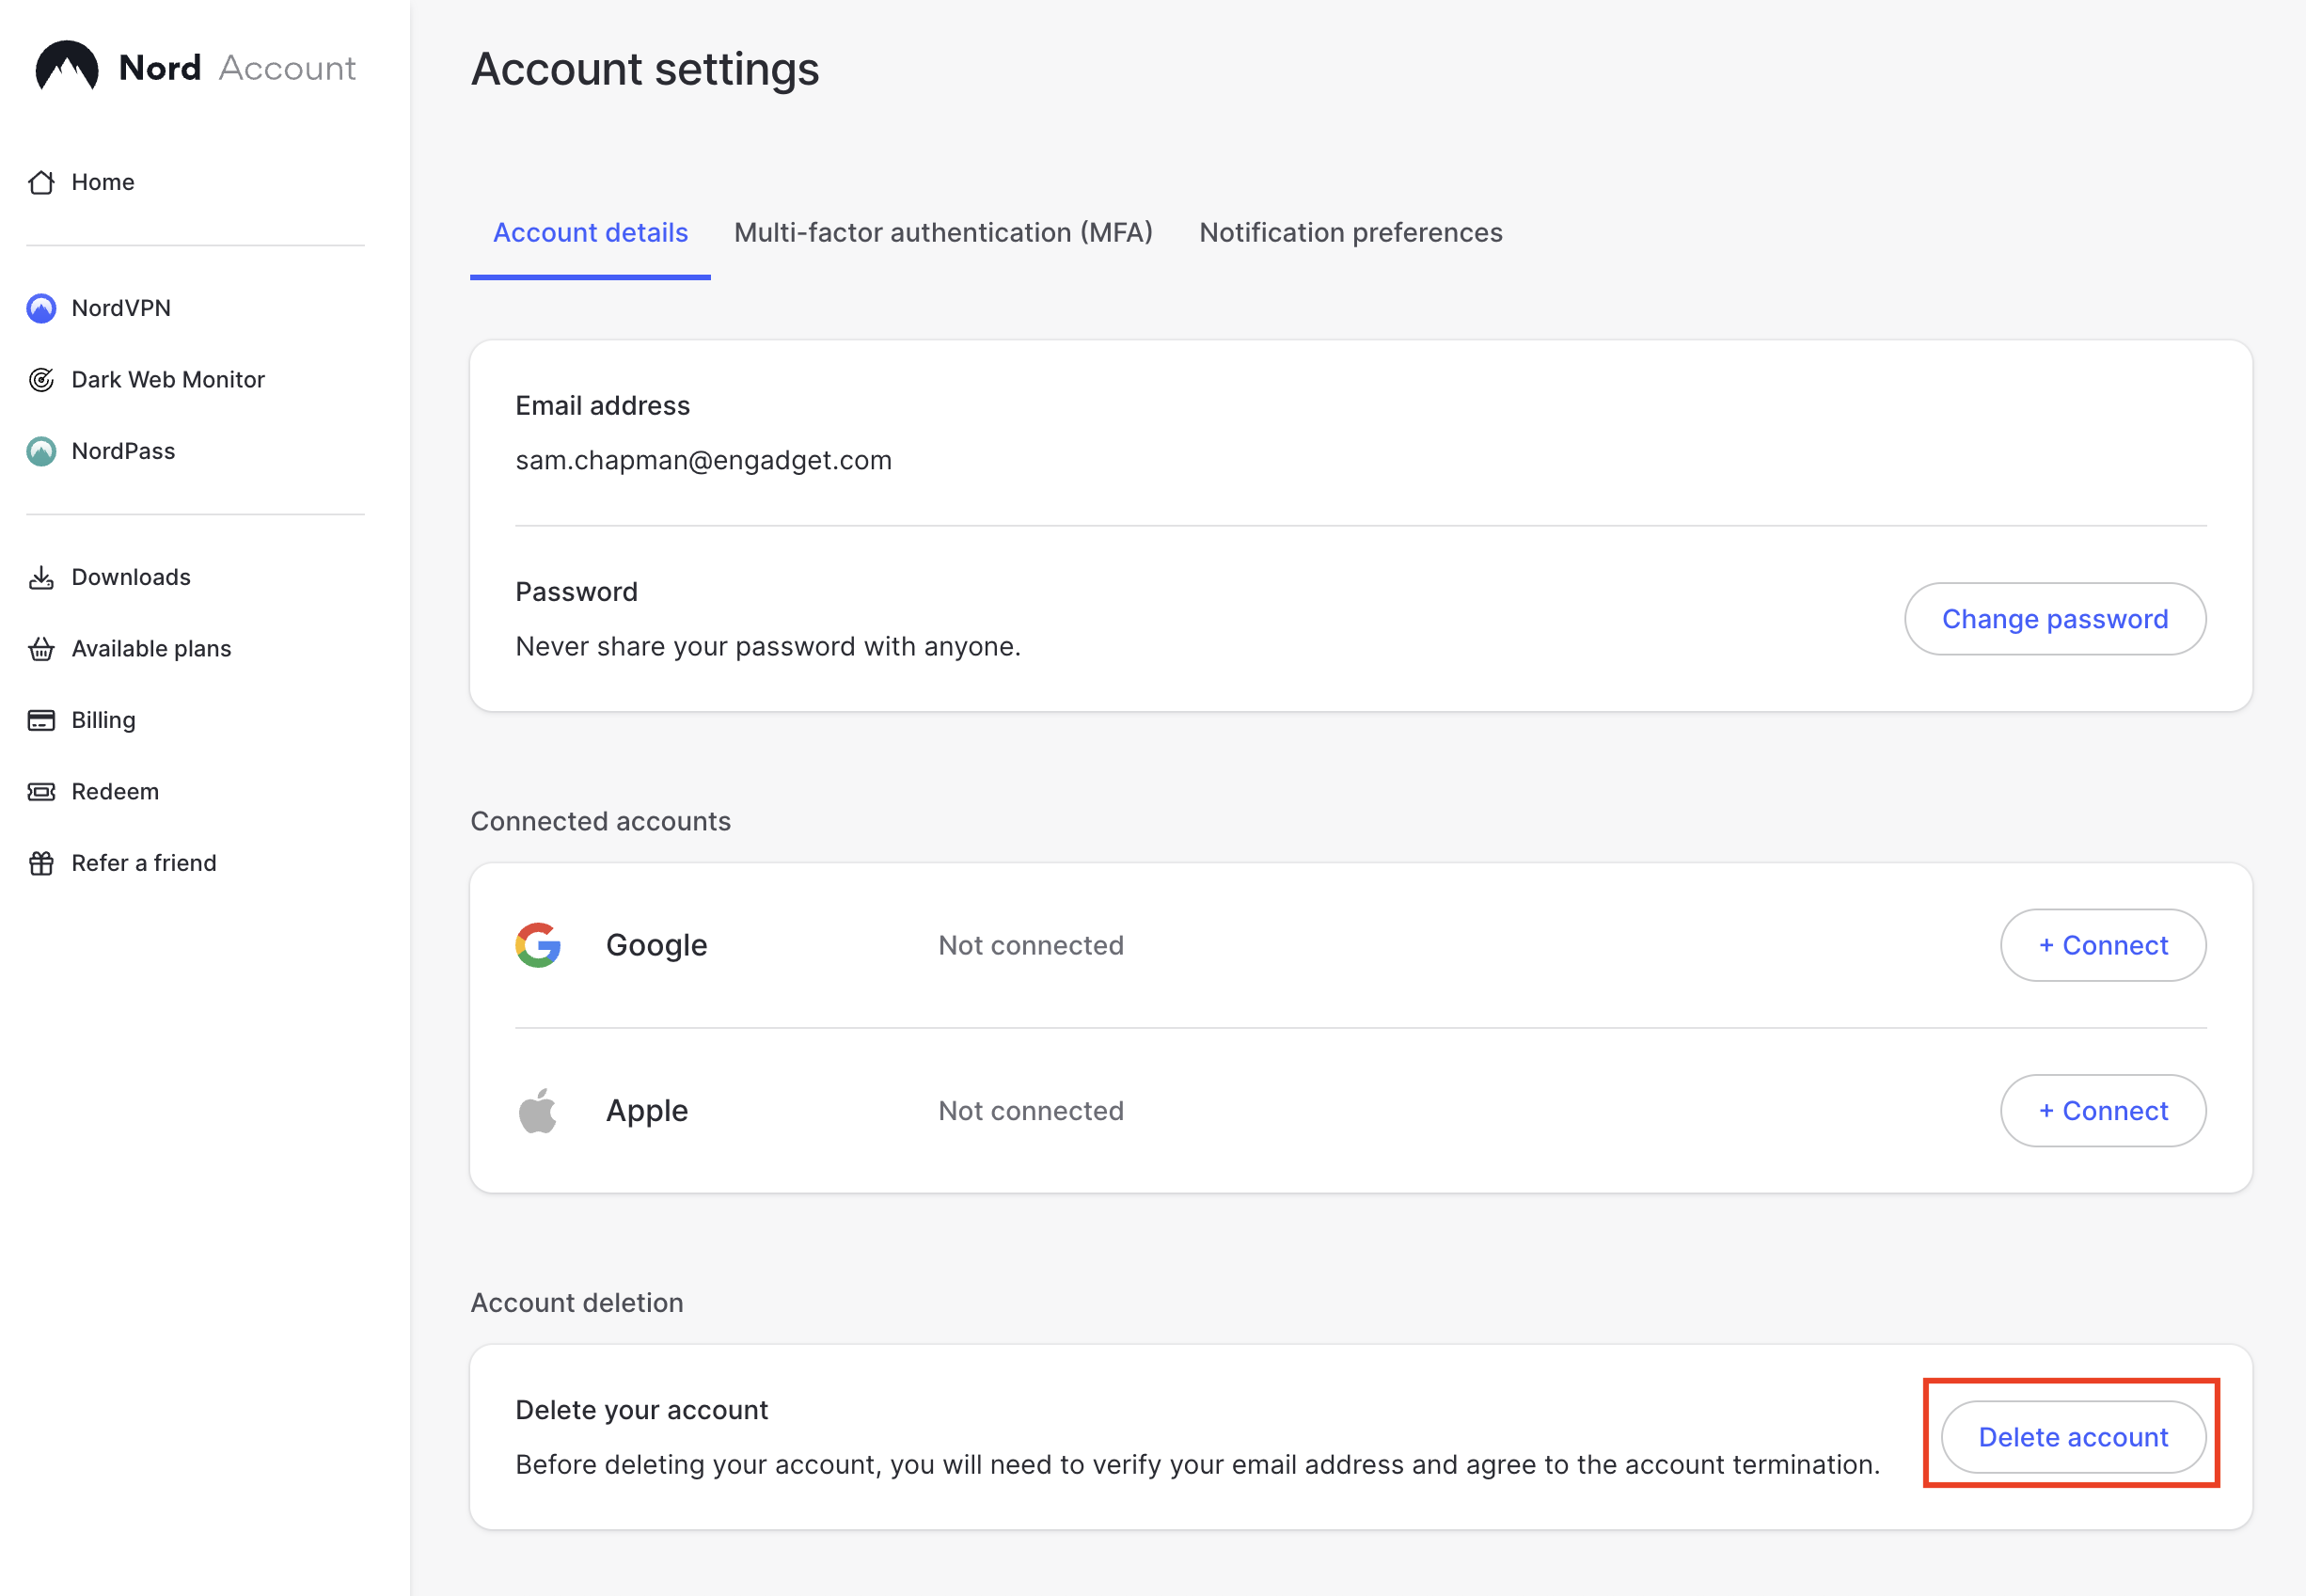Select the Account details tab
This screenshot has width=2306, height=1596.
pos(590,233)
